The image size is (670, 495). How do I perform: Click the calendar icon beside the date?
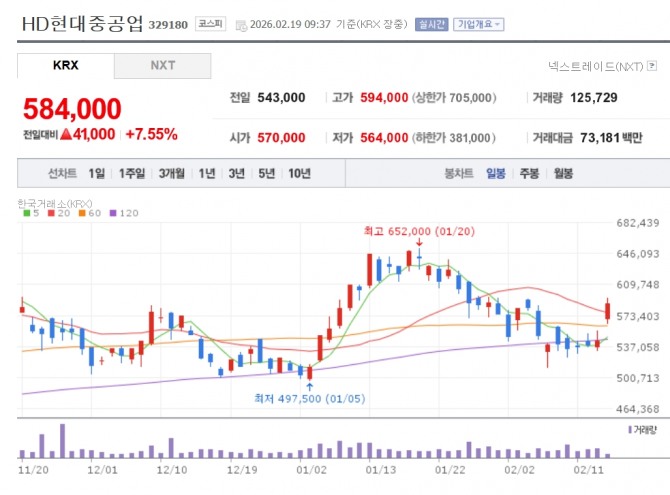click(x=241, y=25)
